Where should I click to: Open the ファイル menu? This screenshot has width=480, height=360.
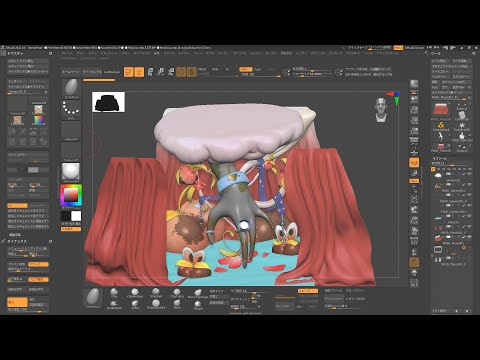(x=169, y=53)
